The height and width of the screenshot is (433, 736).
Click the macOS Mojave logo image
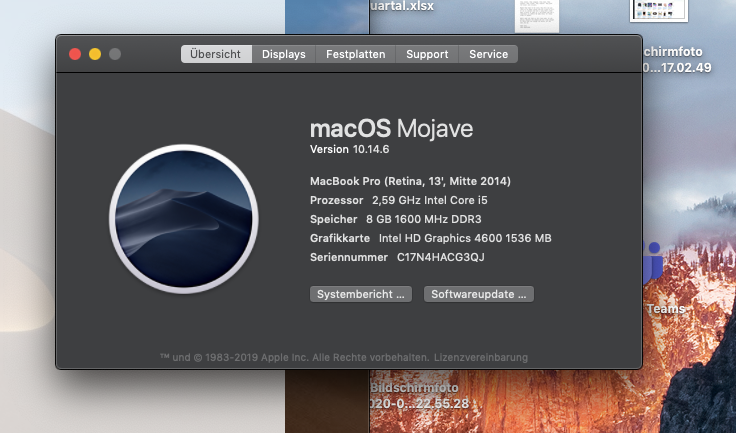pyautogui.click(x=184, y=219)
